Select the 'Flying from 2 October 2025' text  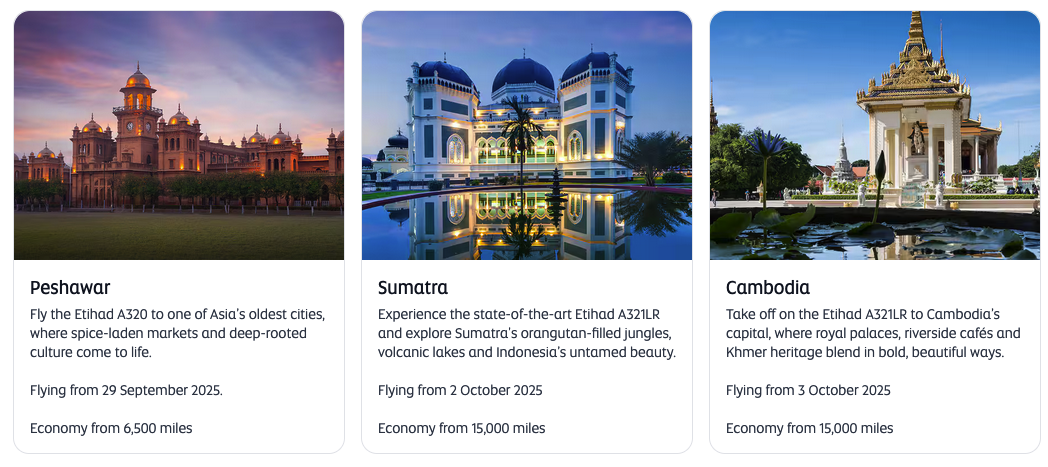tap(460, 390)
